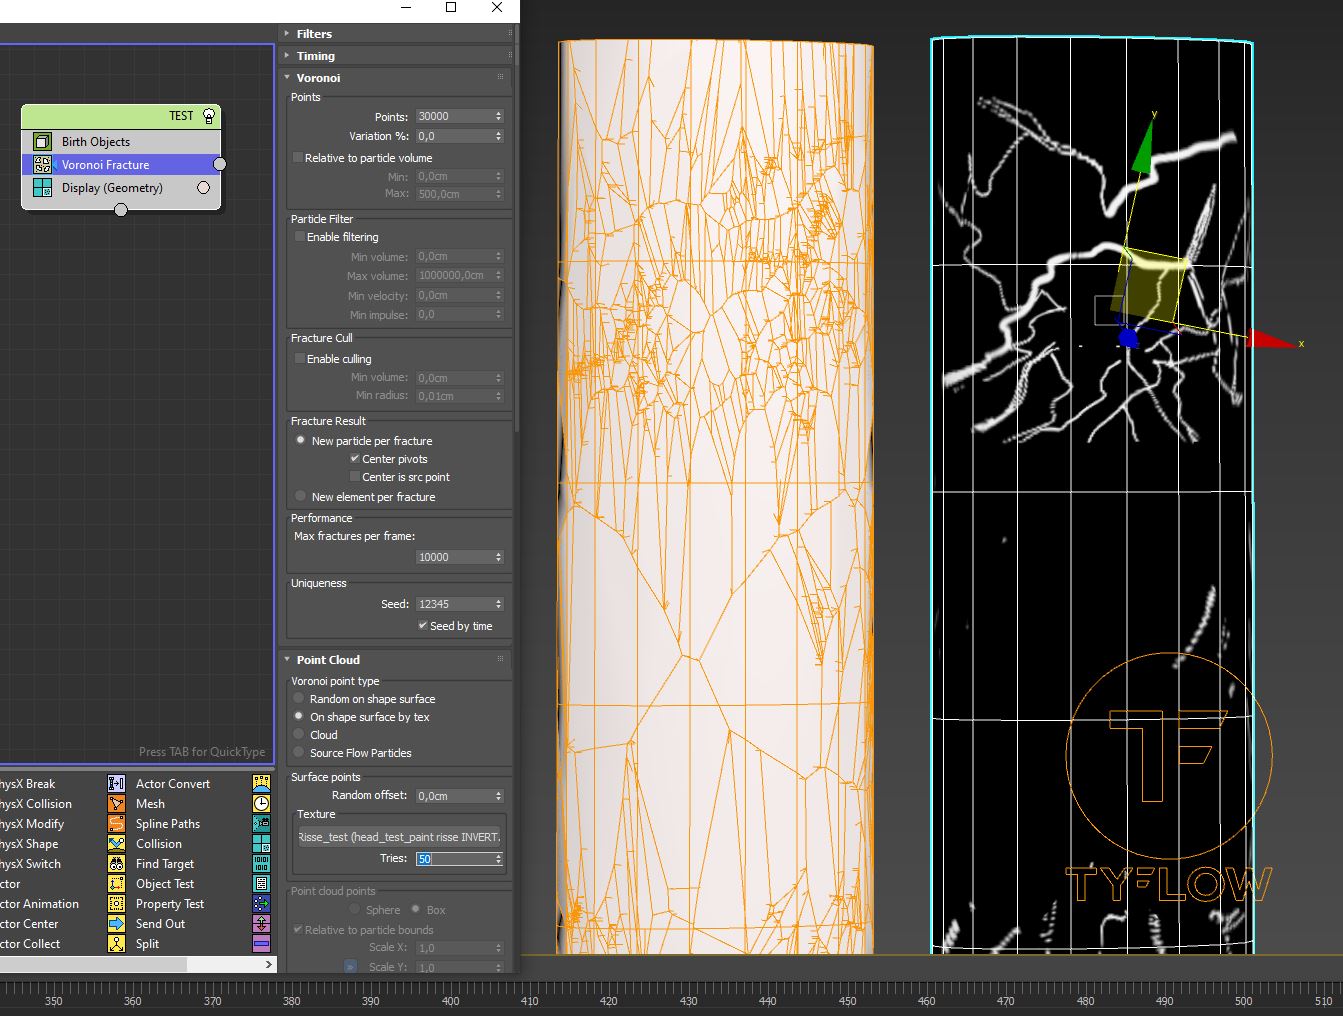Collapse the Point Cloud rollout

click(x=328, y=660)
